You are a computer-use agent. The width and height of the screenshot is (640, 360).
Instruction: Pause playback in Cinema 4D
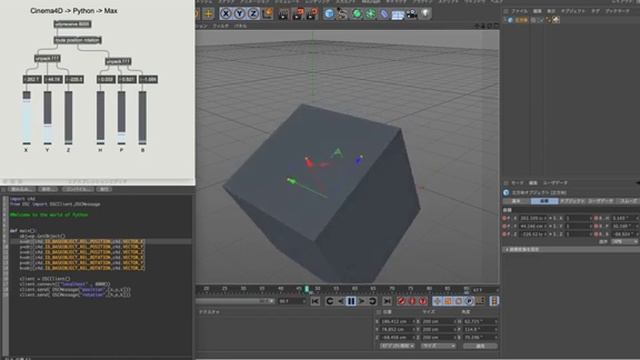[x=351, y=301]
